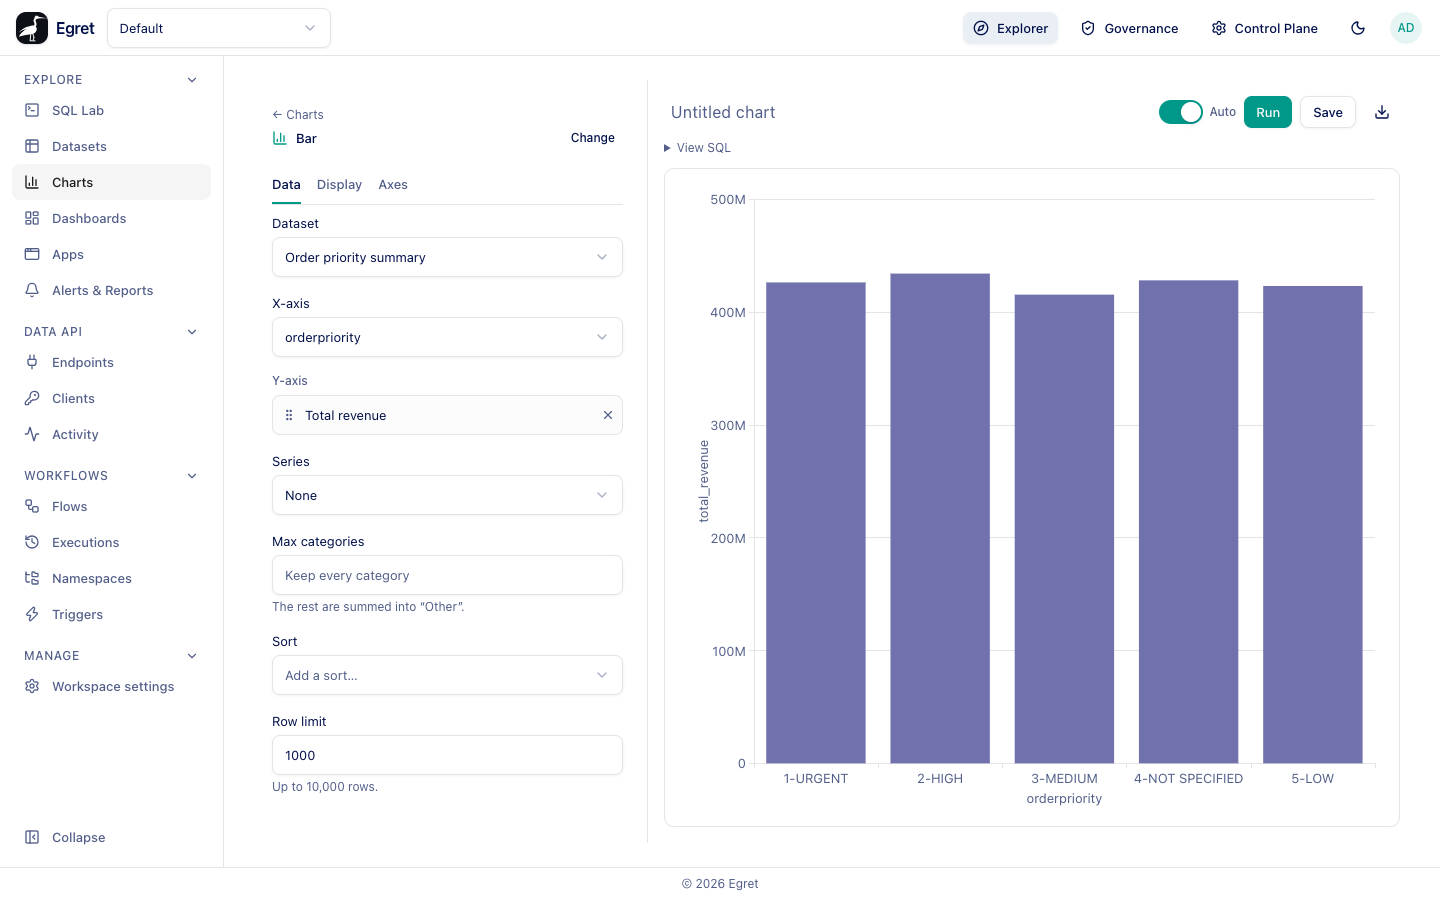Screen dimensions: 1440x900
Task: Open SQL Lab from the sidebar
Action: click(111, 110)
